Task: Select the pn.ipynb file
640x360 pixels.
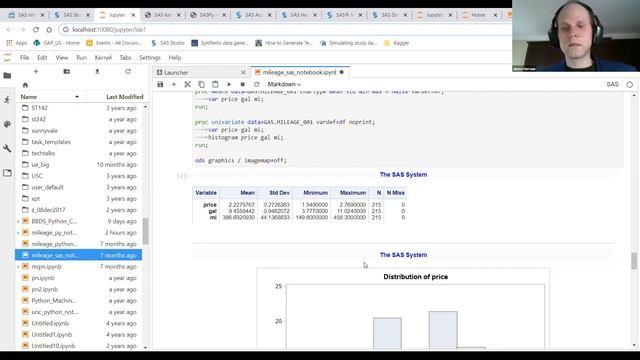Action: [79, 278]
